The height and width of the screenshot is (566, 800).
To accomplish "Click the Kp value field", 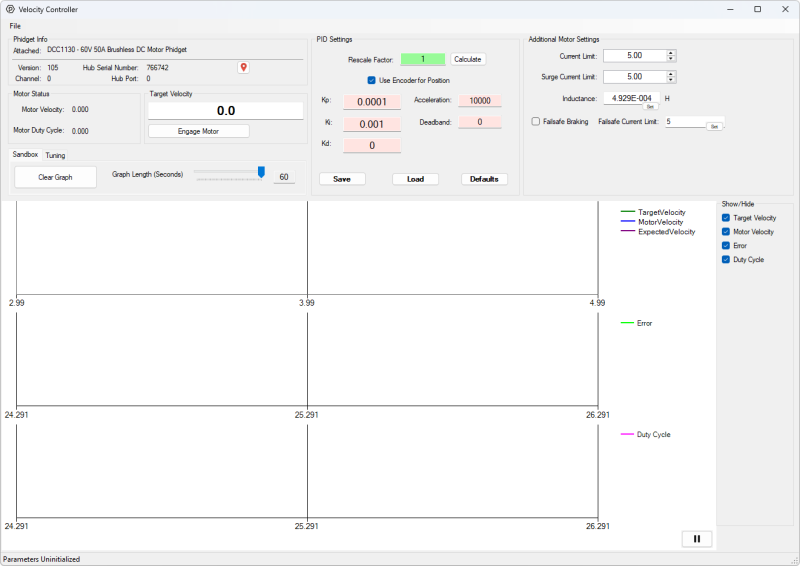I will tap(372, 102).
